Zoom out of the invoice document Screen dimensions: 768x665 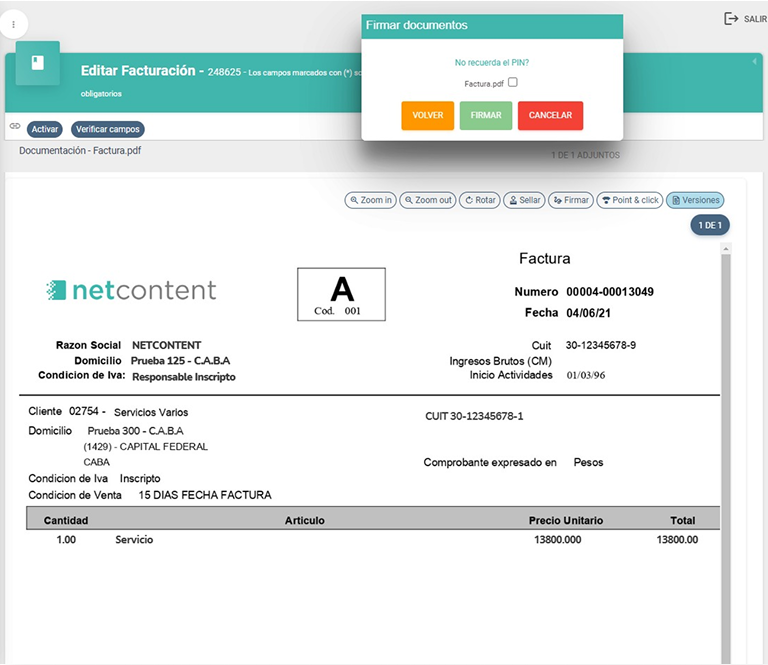[x=427, y=200]
